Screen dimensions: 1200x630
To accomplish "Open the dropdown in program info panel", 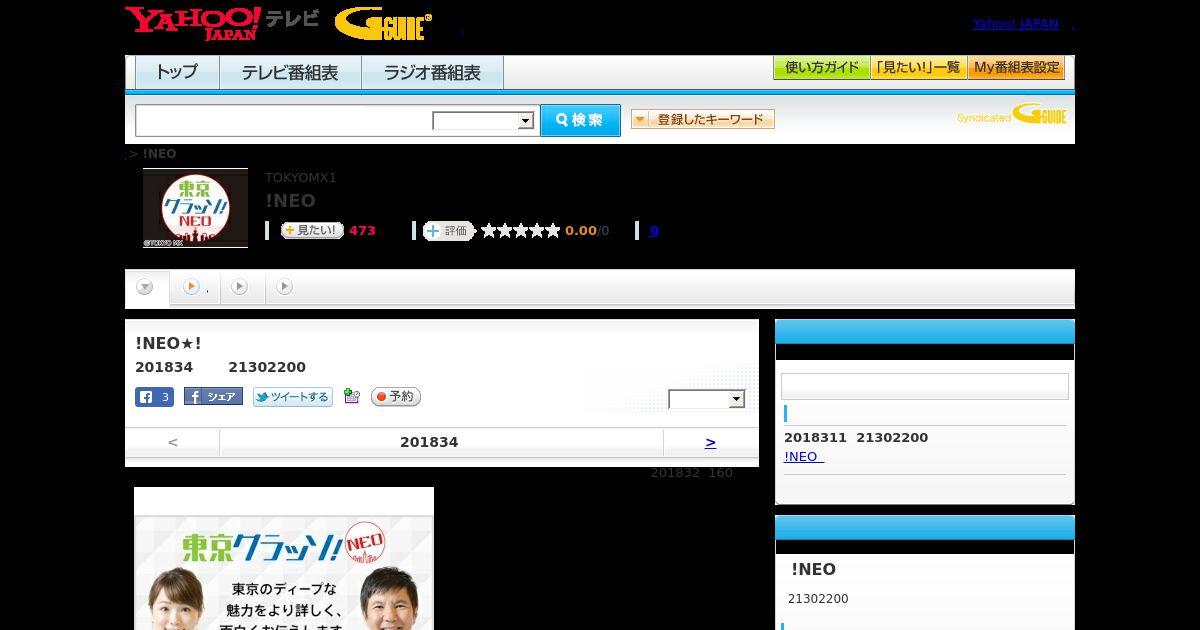I will coord(707,399).
